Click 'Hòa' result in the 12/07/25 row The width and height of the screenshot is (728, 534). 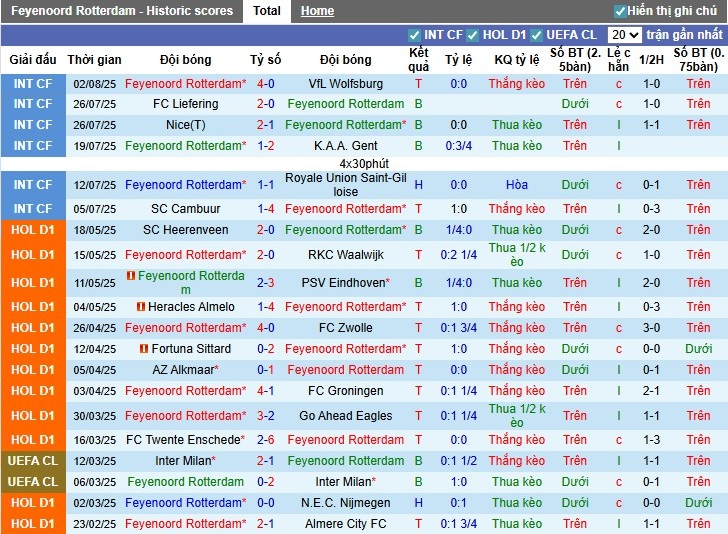517,185
